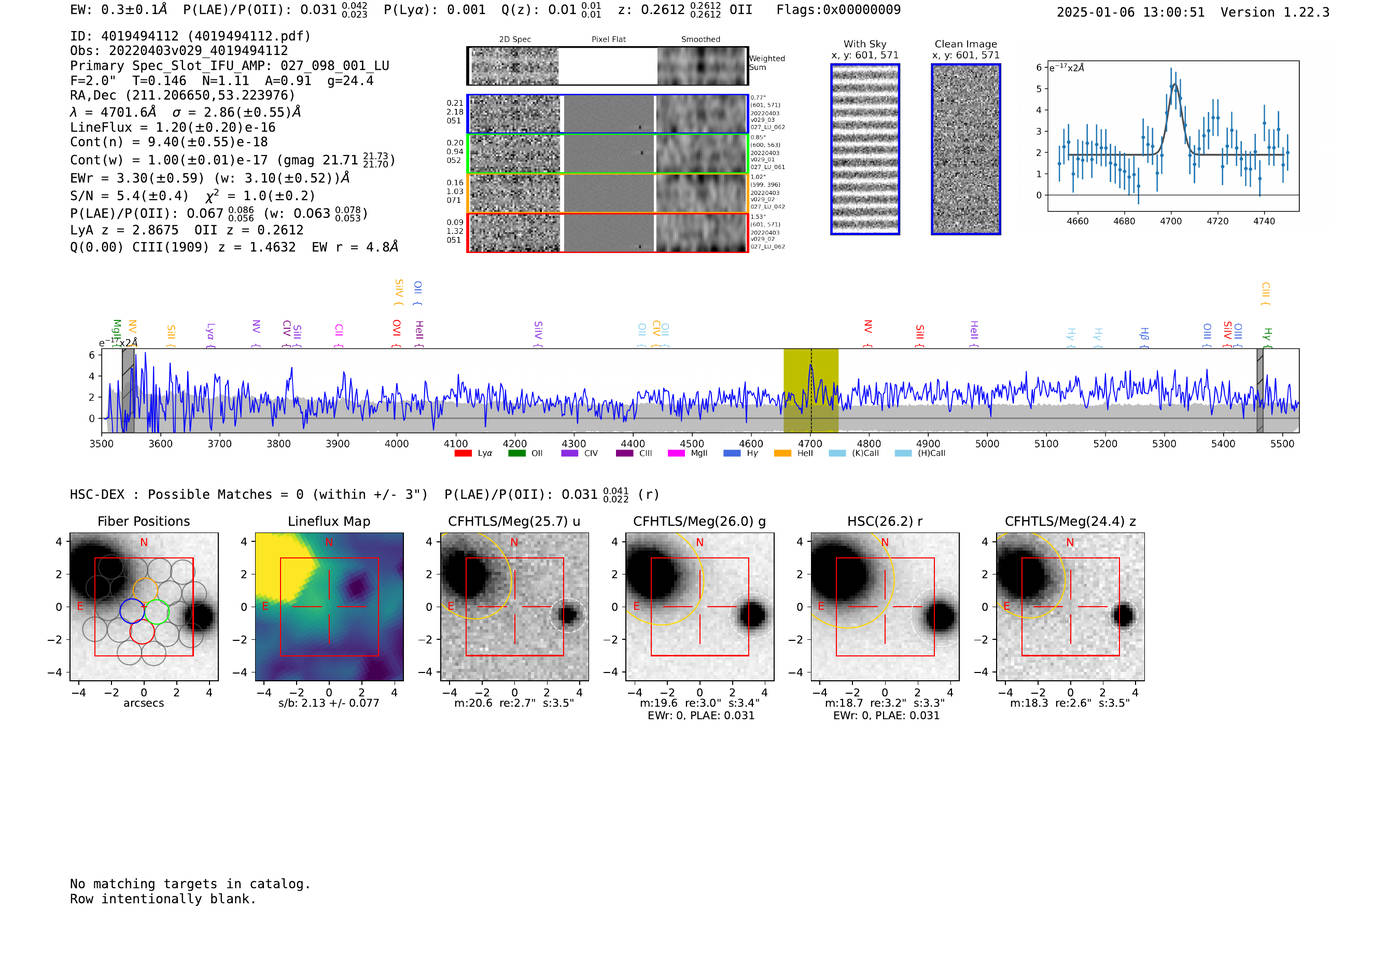Viewport: 1400px width, 953px height.
Task: Click the gray masked band near 3550Å
Action: tap(128, 391)
